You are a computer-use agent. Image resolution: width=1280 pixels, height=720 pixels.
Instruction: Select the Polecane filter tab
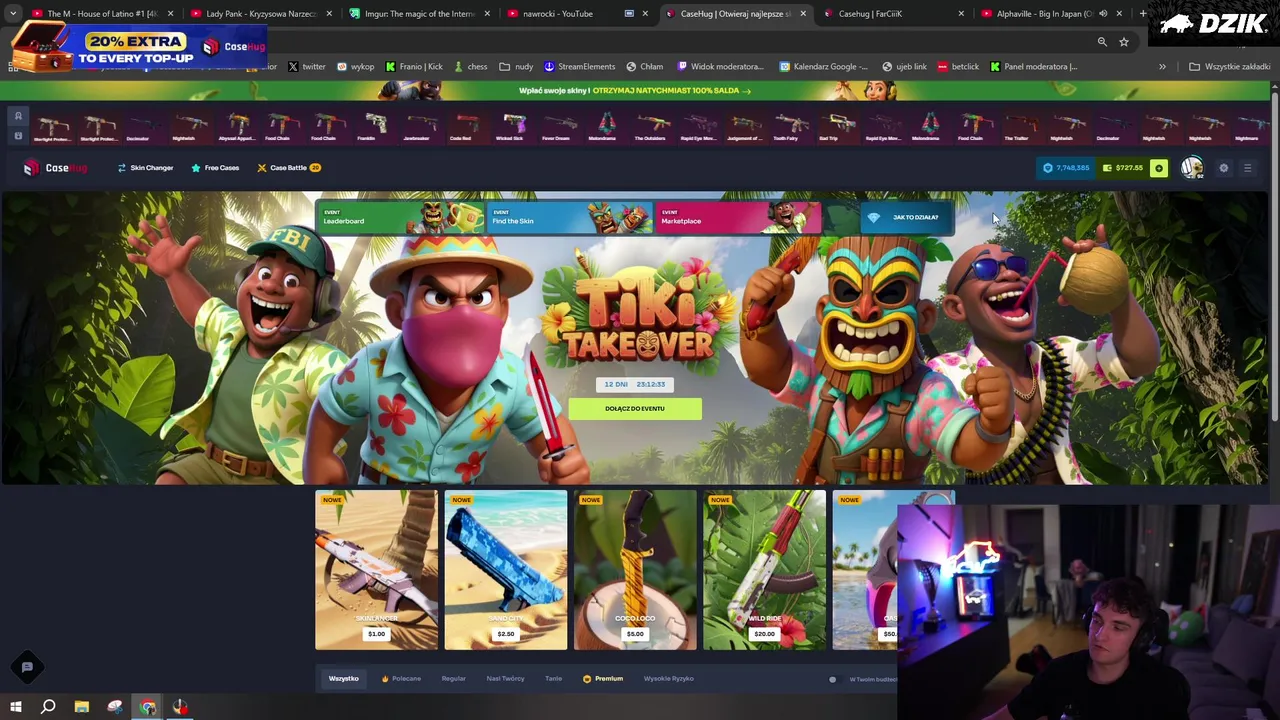click(401, 679)
